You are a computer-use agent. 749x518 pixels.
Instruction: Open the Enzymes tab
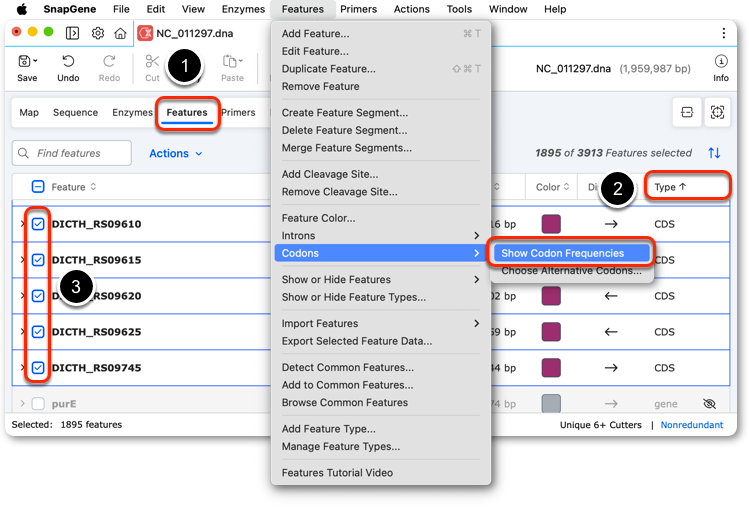point(132,112)
